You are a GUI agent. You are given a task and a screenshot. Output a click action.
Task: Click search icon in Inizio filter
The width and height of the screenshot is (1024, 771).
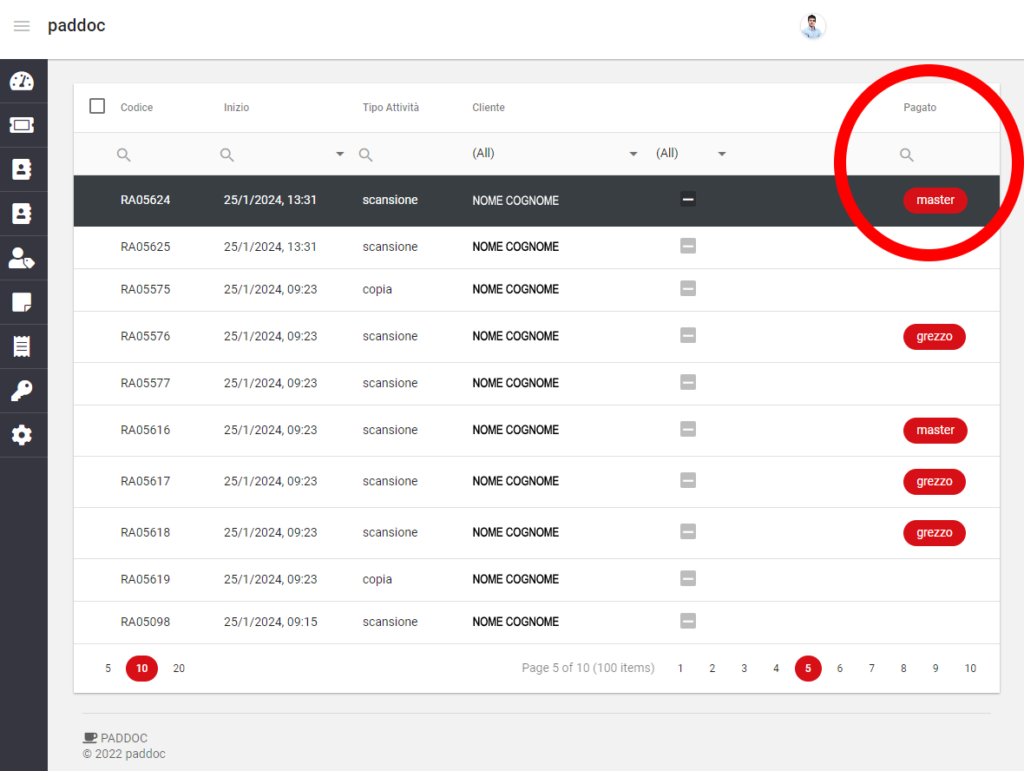[x=227, y=155]
